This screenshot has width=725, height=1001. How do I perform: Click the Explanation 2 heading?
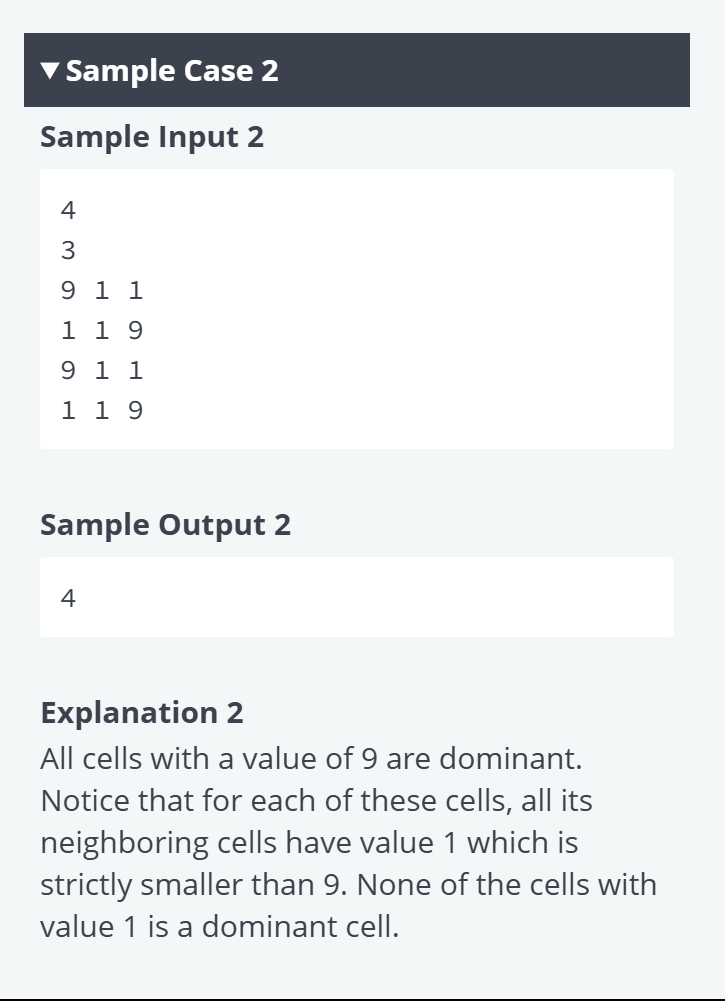(142, 712)
